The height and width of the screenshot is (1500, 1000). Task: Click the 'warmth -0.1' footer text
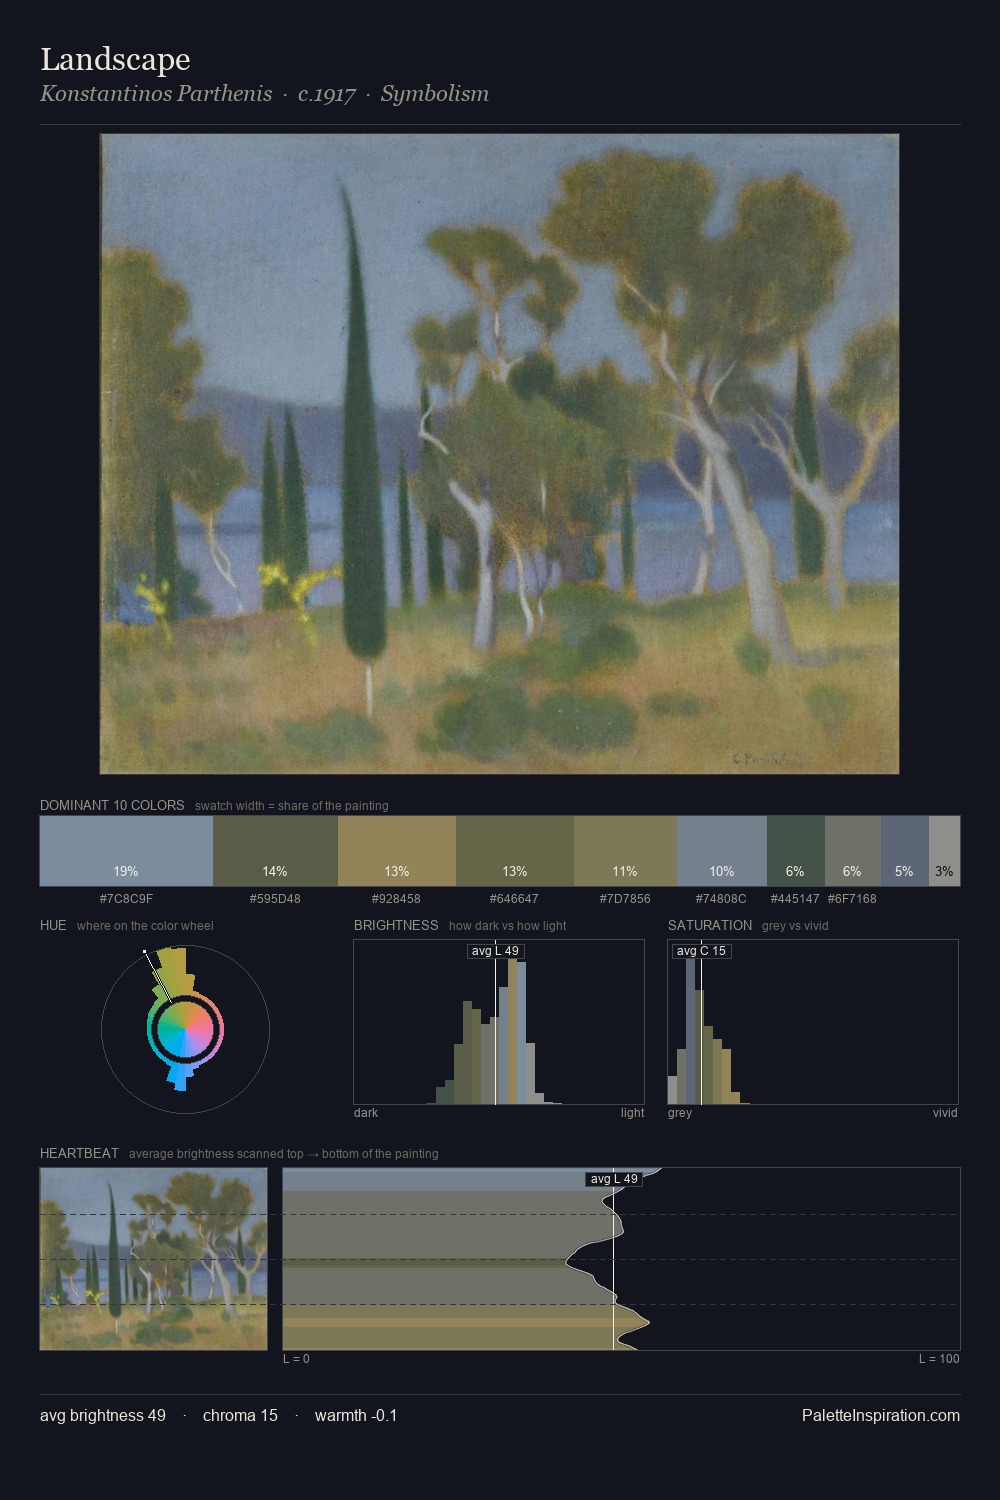point(356,1415)
